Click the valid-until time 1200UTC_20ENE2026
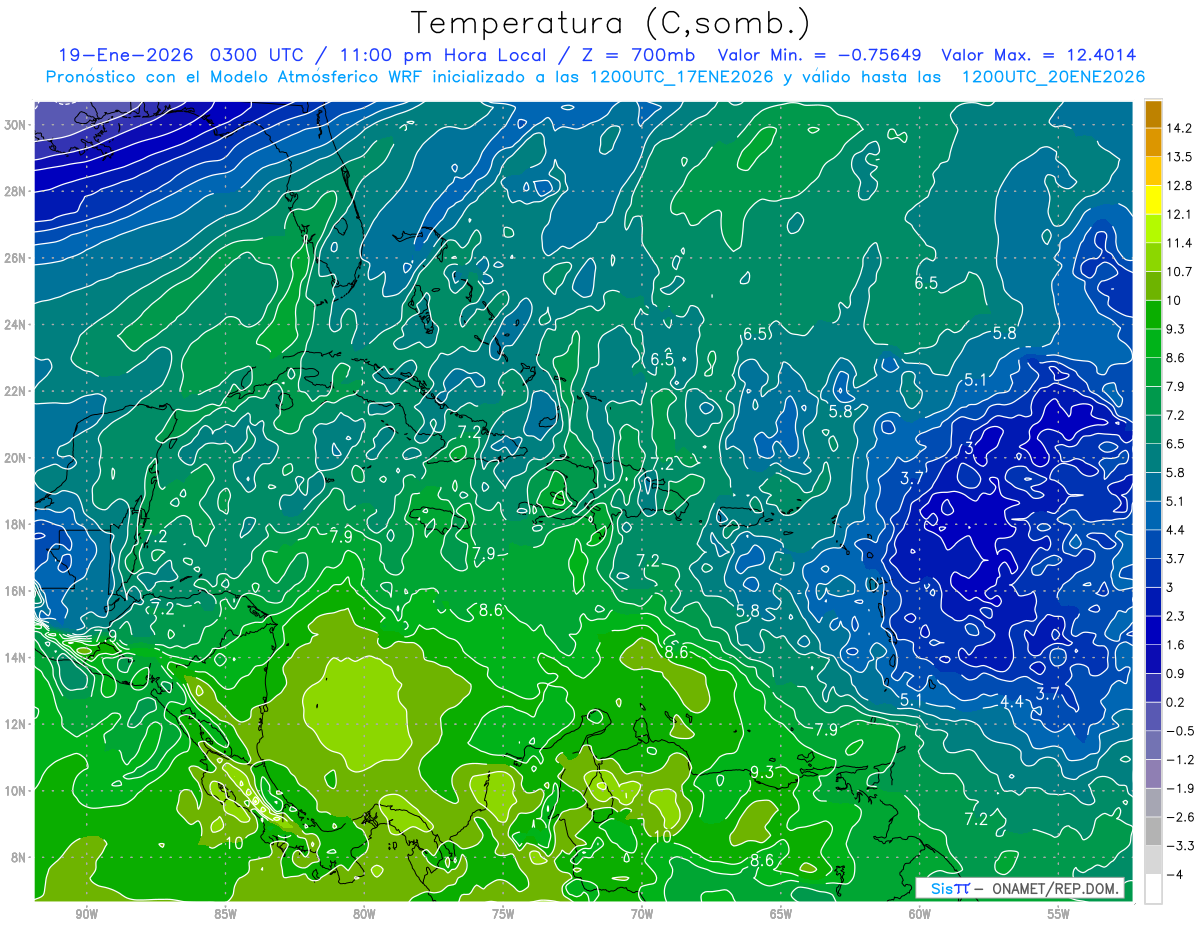Screen dimensions: 1200x927 pyautogui.click(x=1052, y=77)
